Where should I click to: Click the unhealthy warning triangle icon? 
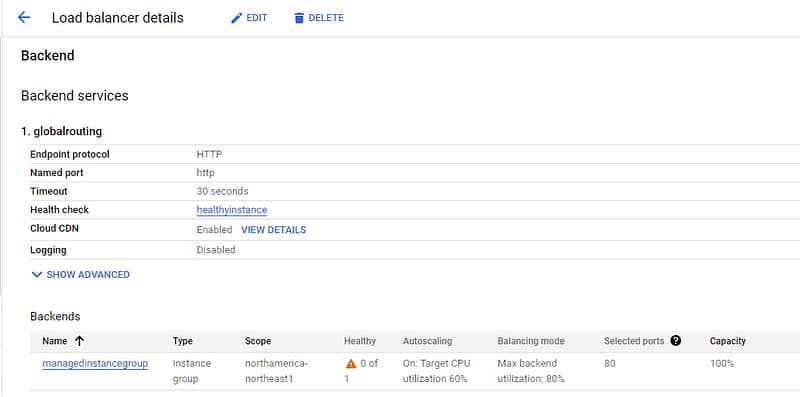pos(351,364)
